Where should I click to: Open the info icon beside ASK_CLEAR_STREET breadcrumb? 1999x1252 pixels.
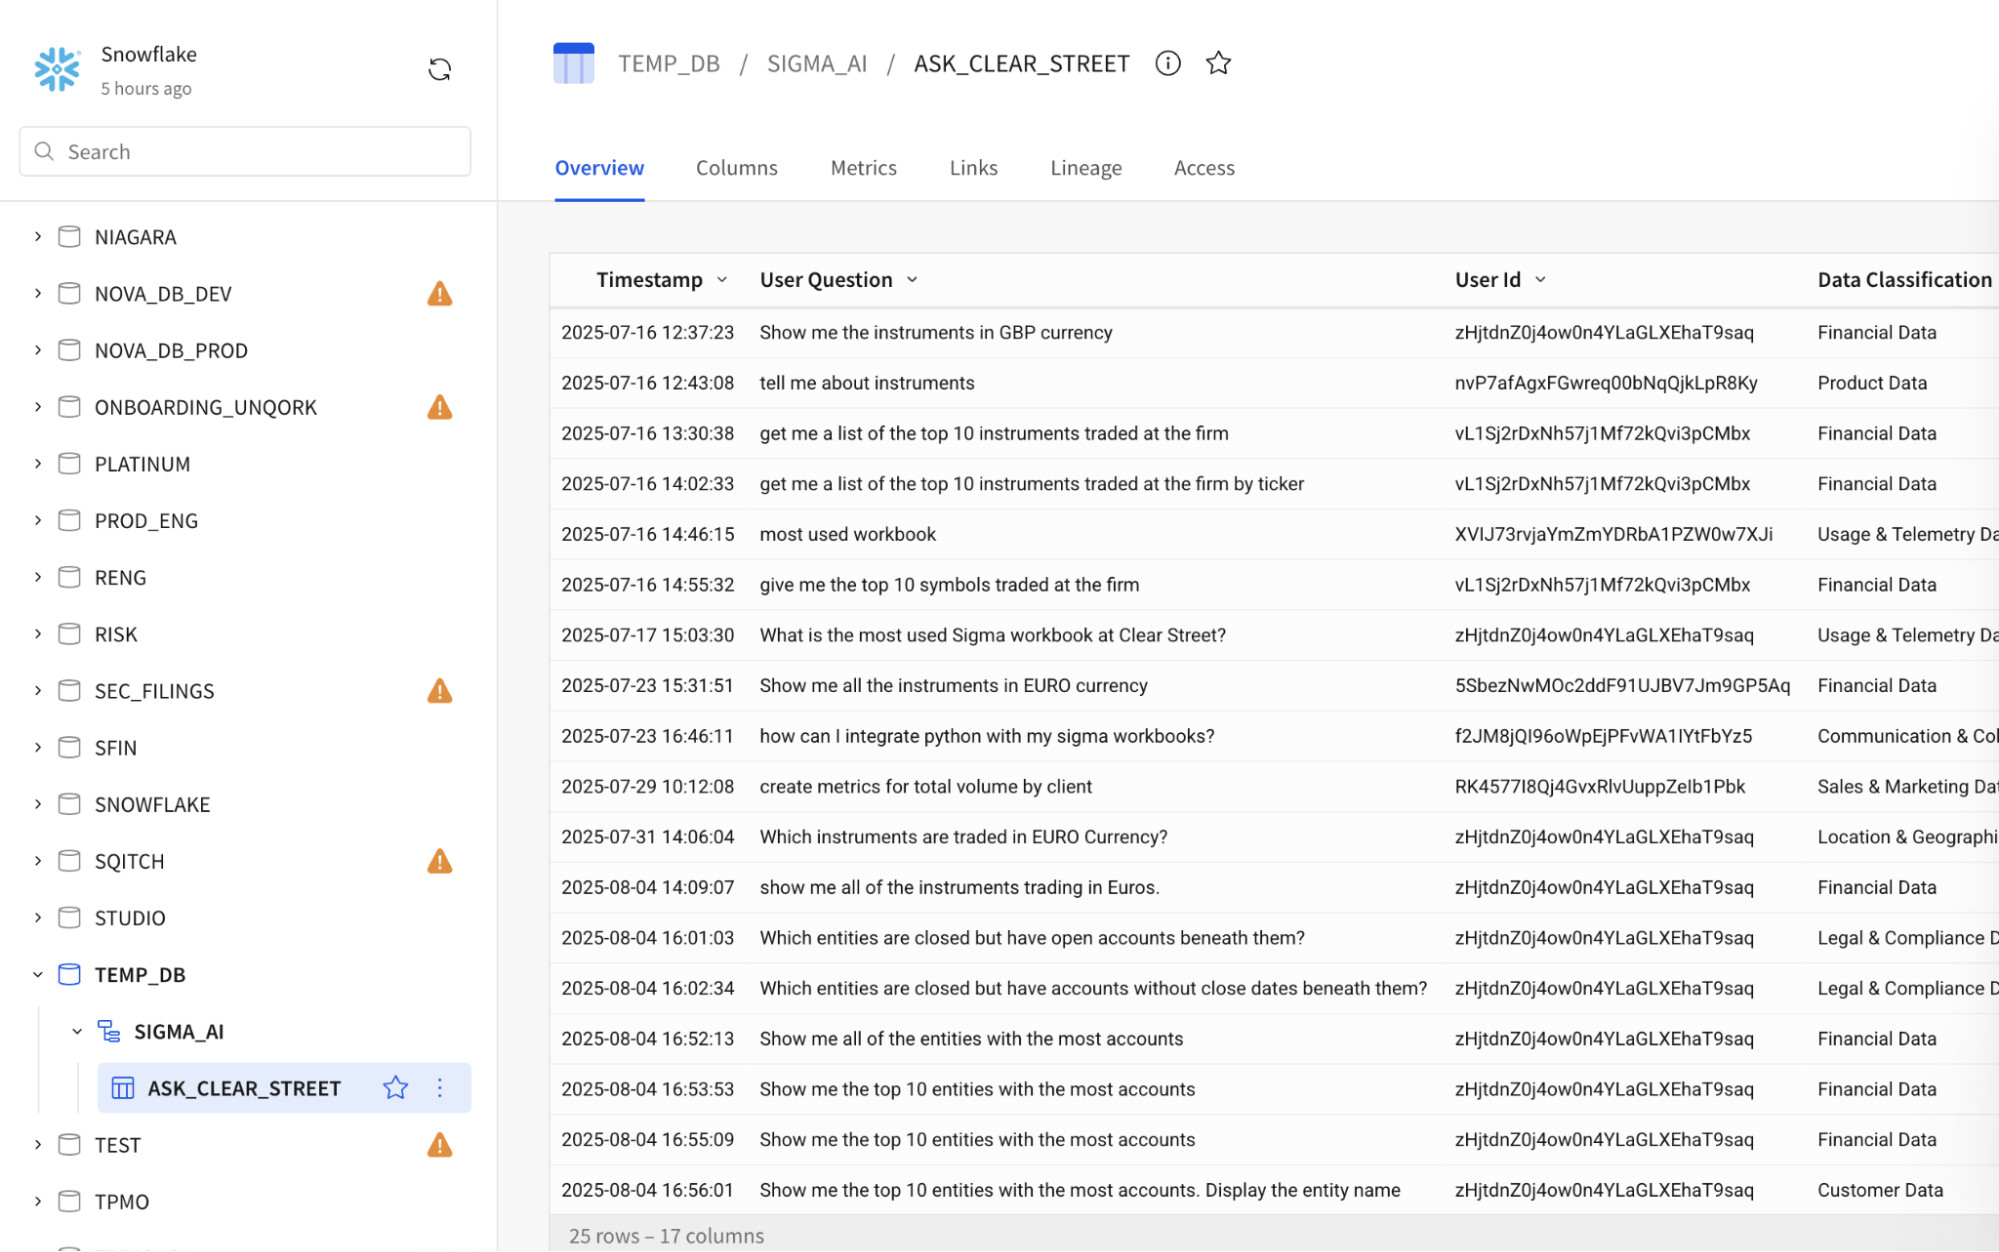coord(1167,62)
